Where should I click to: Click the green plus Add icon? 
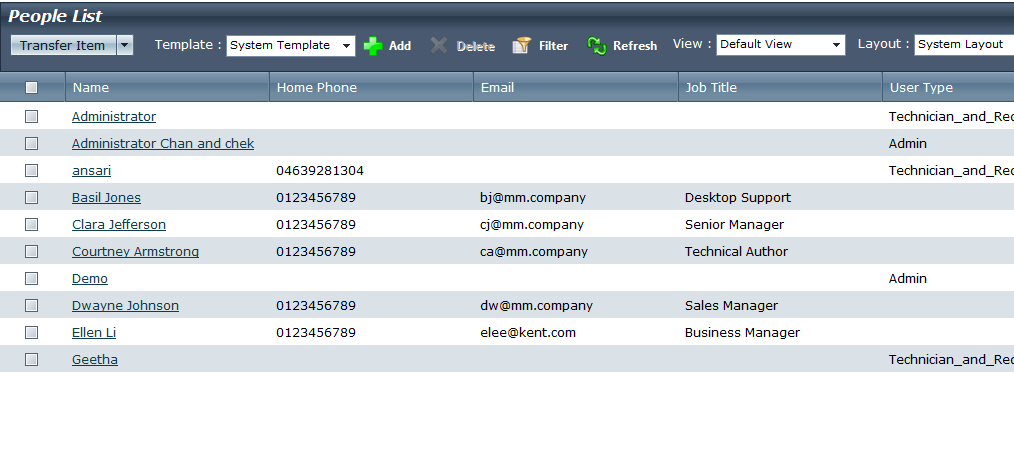tap(373, 46)
